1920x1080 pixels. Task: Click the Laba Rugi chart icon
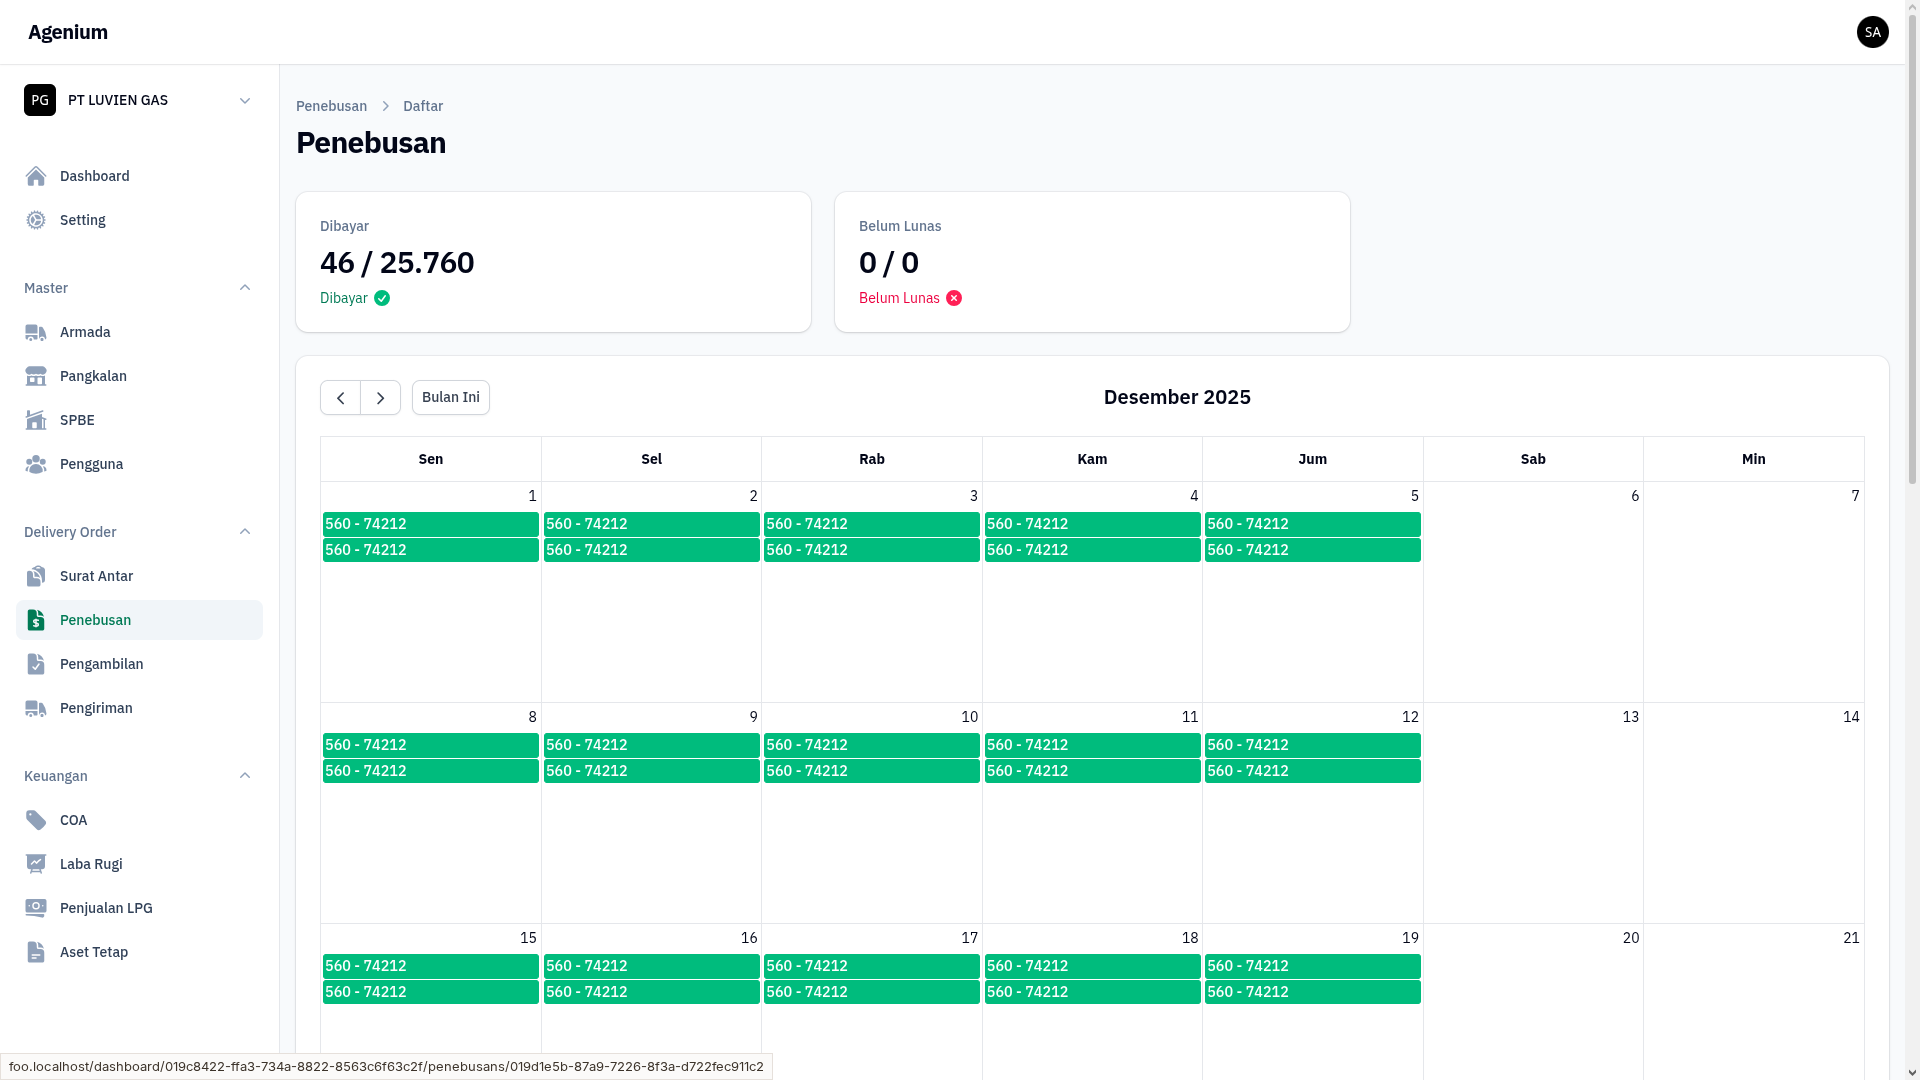pos(36,864)
